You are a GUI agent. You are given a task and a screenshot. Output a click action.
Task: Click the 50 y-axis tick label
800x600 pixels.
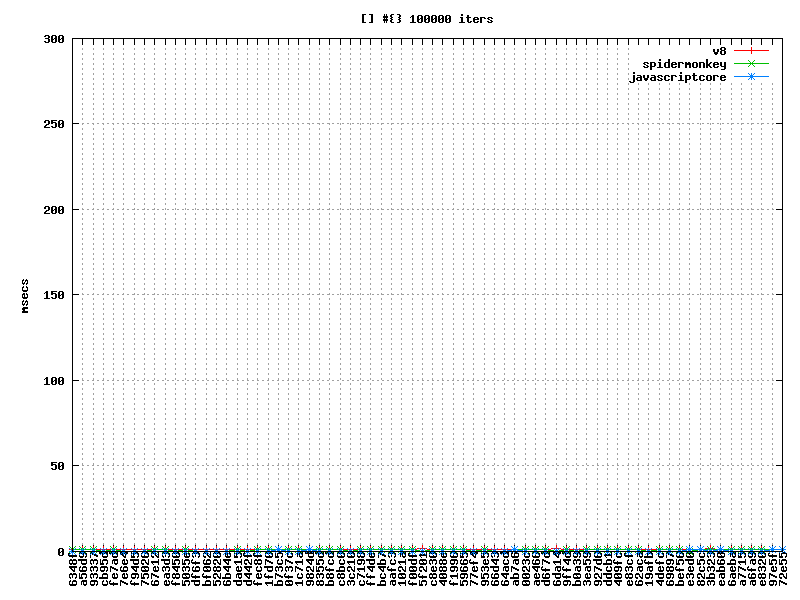57,466
